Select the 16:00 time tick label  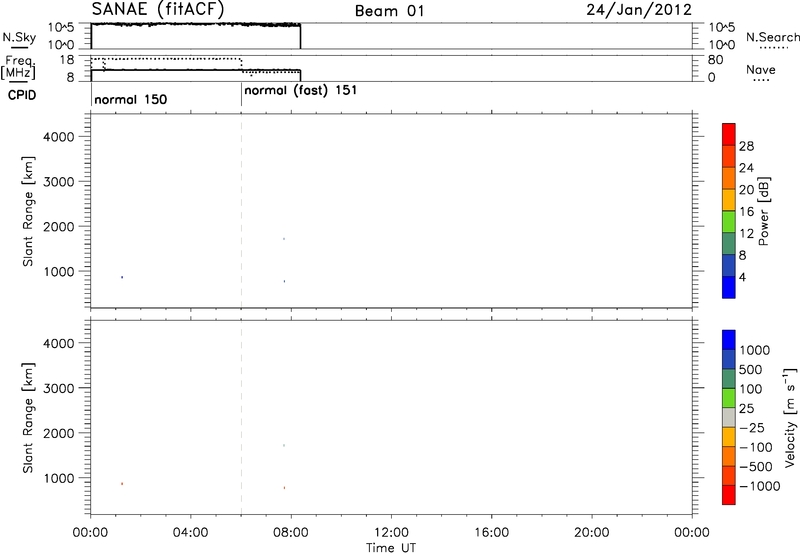[491, 533]
